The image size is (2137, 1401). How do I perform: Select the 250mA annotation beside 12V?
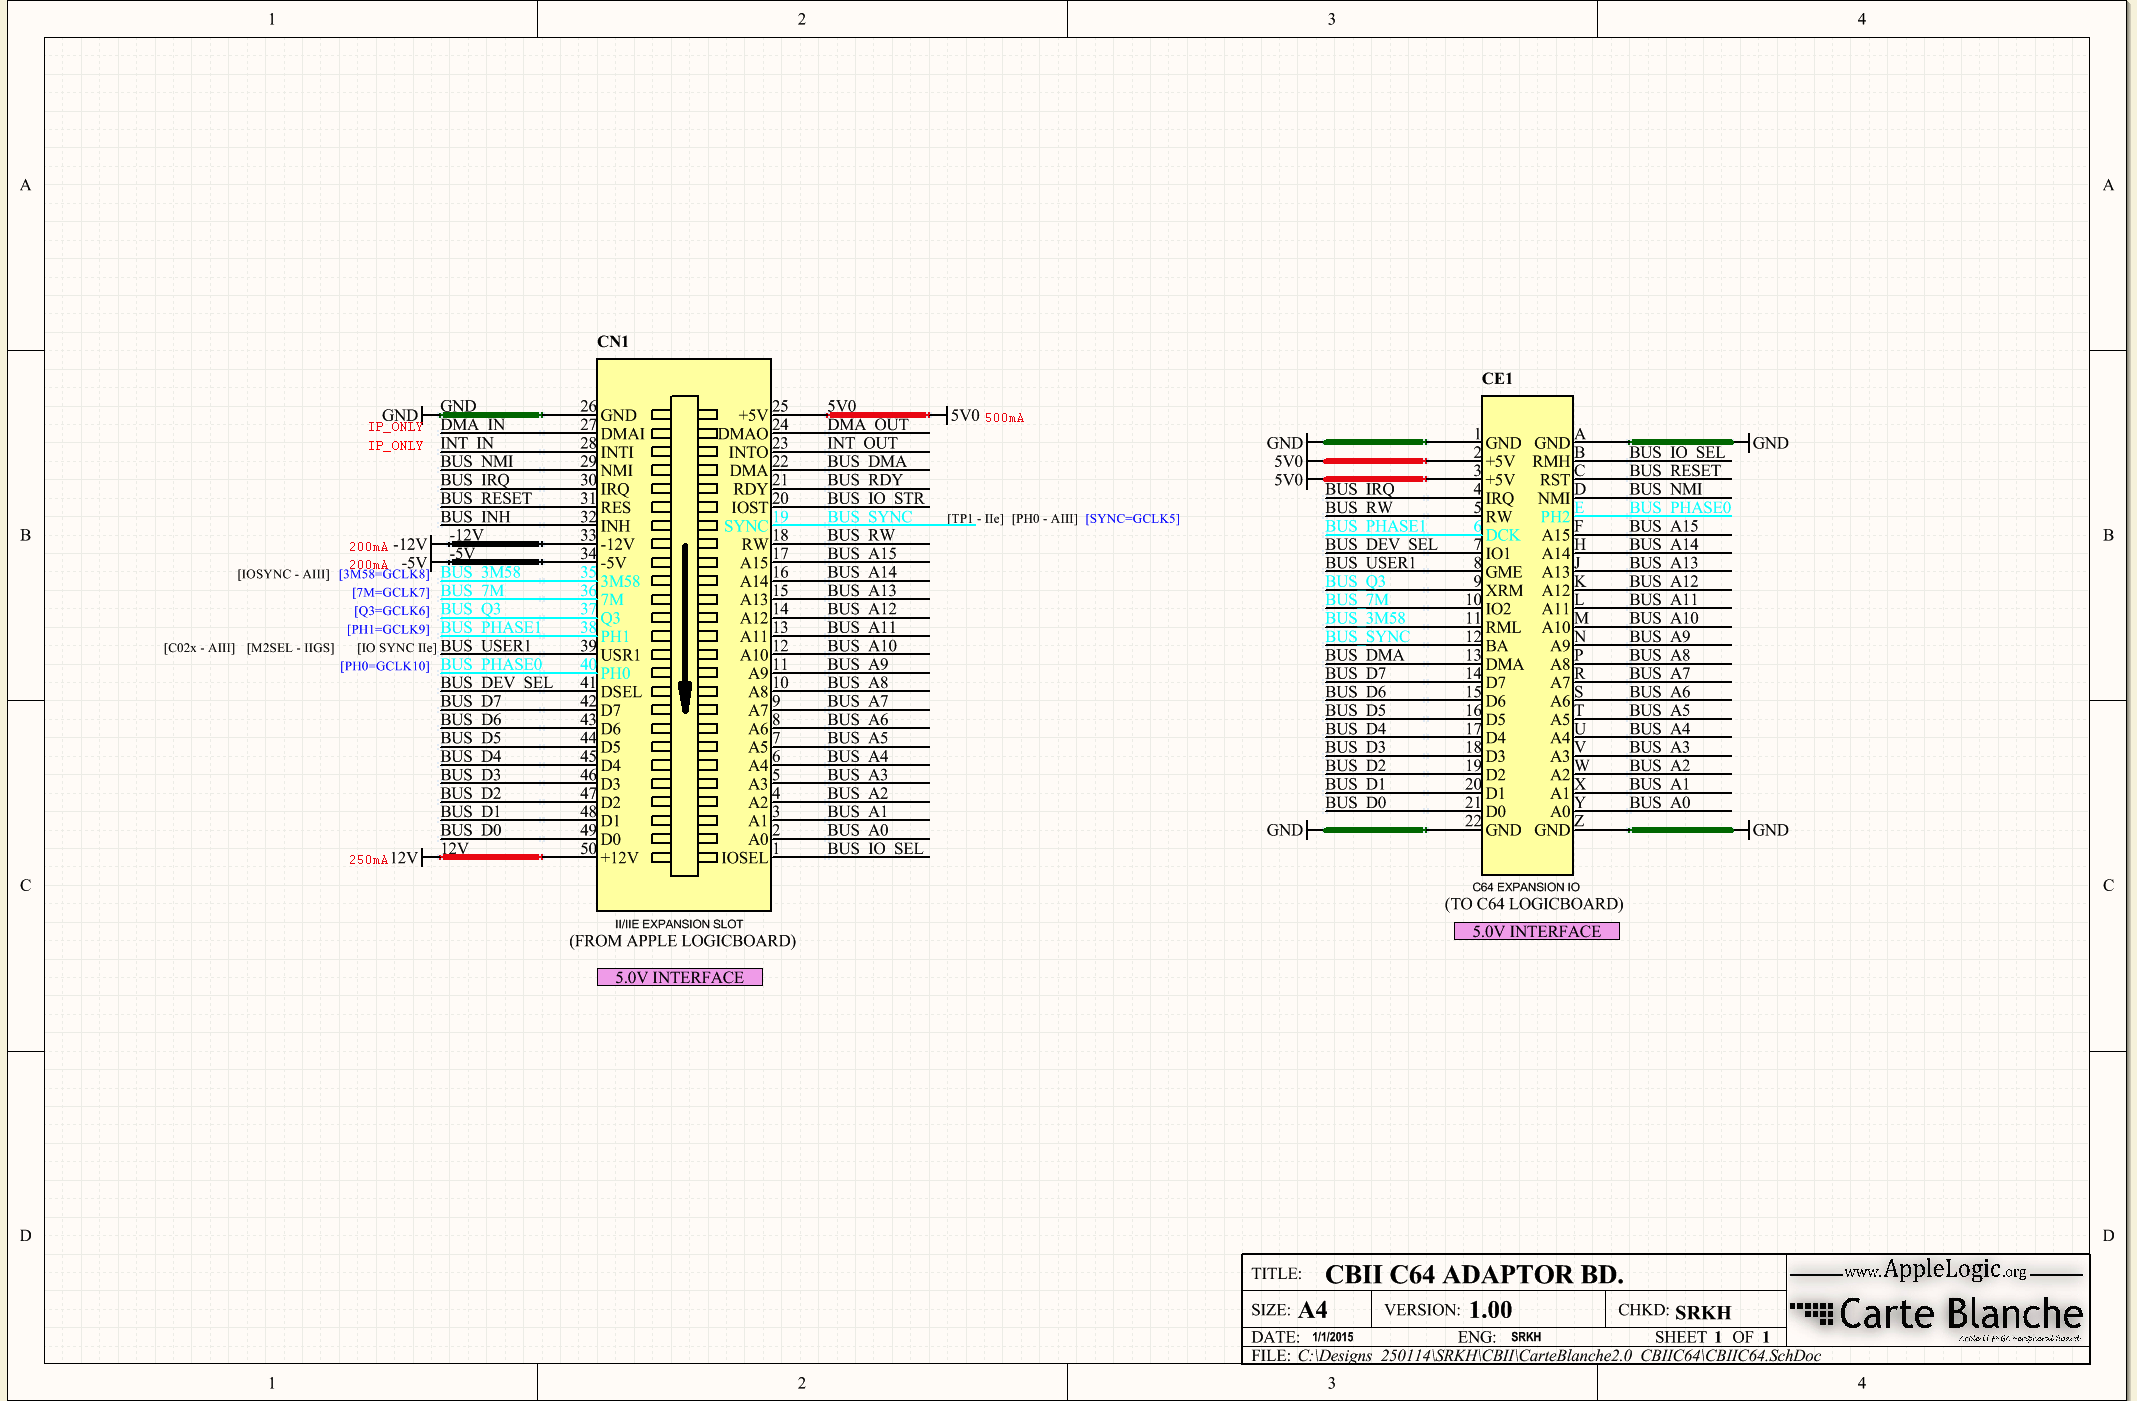click(368, 860)
